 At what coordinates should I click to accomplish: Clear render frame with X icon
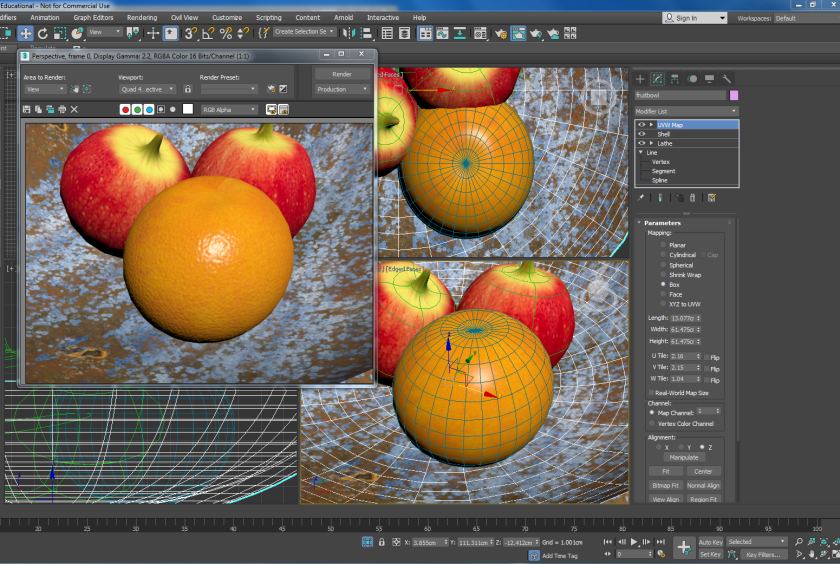coord(74,109)
